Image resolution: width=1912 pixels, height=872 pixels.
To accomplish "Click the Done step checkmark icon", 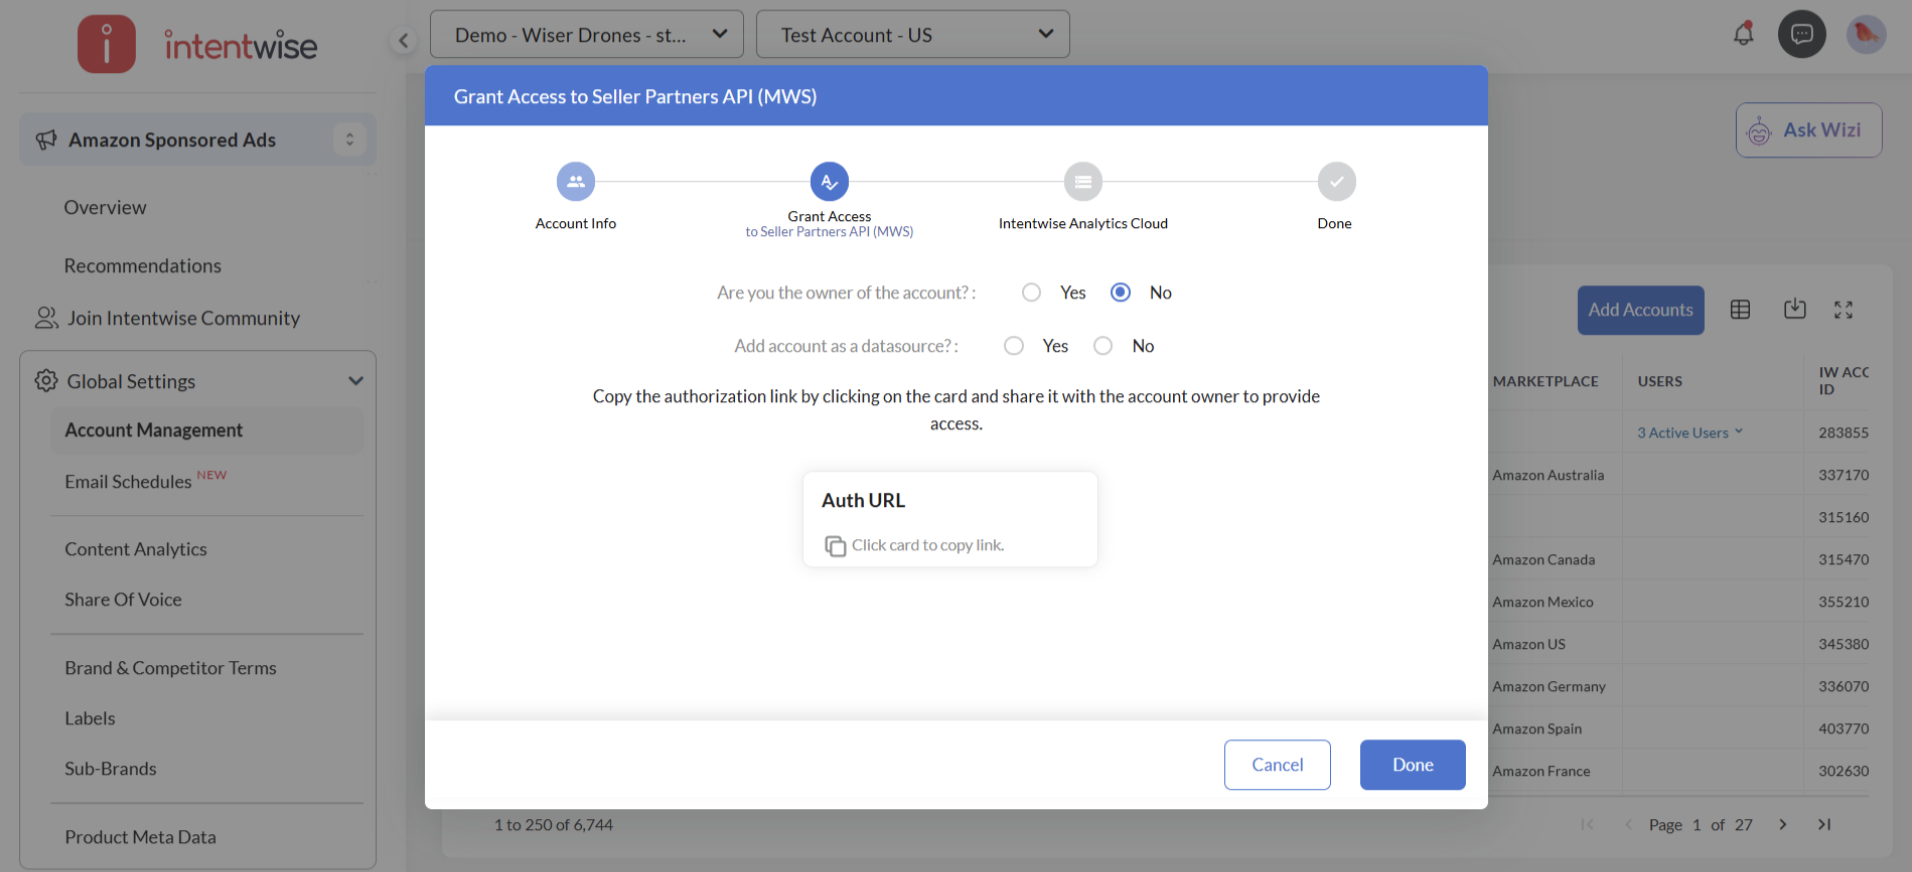I will tap(1336, 182).
